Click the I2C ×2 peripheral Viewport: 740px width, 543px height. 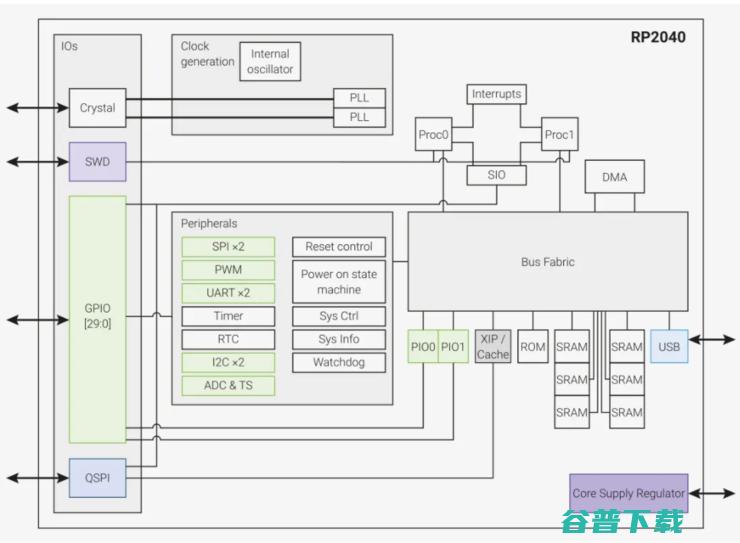pyautogui.click(x=228, y=362)
